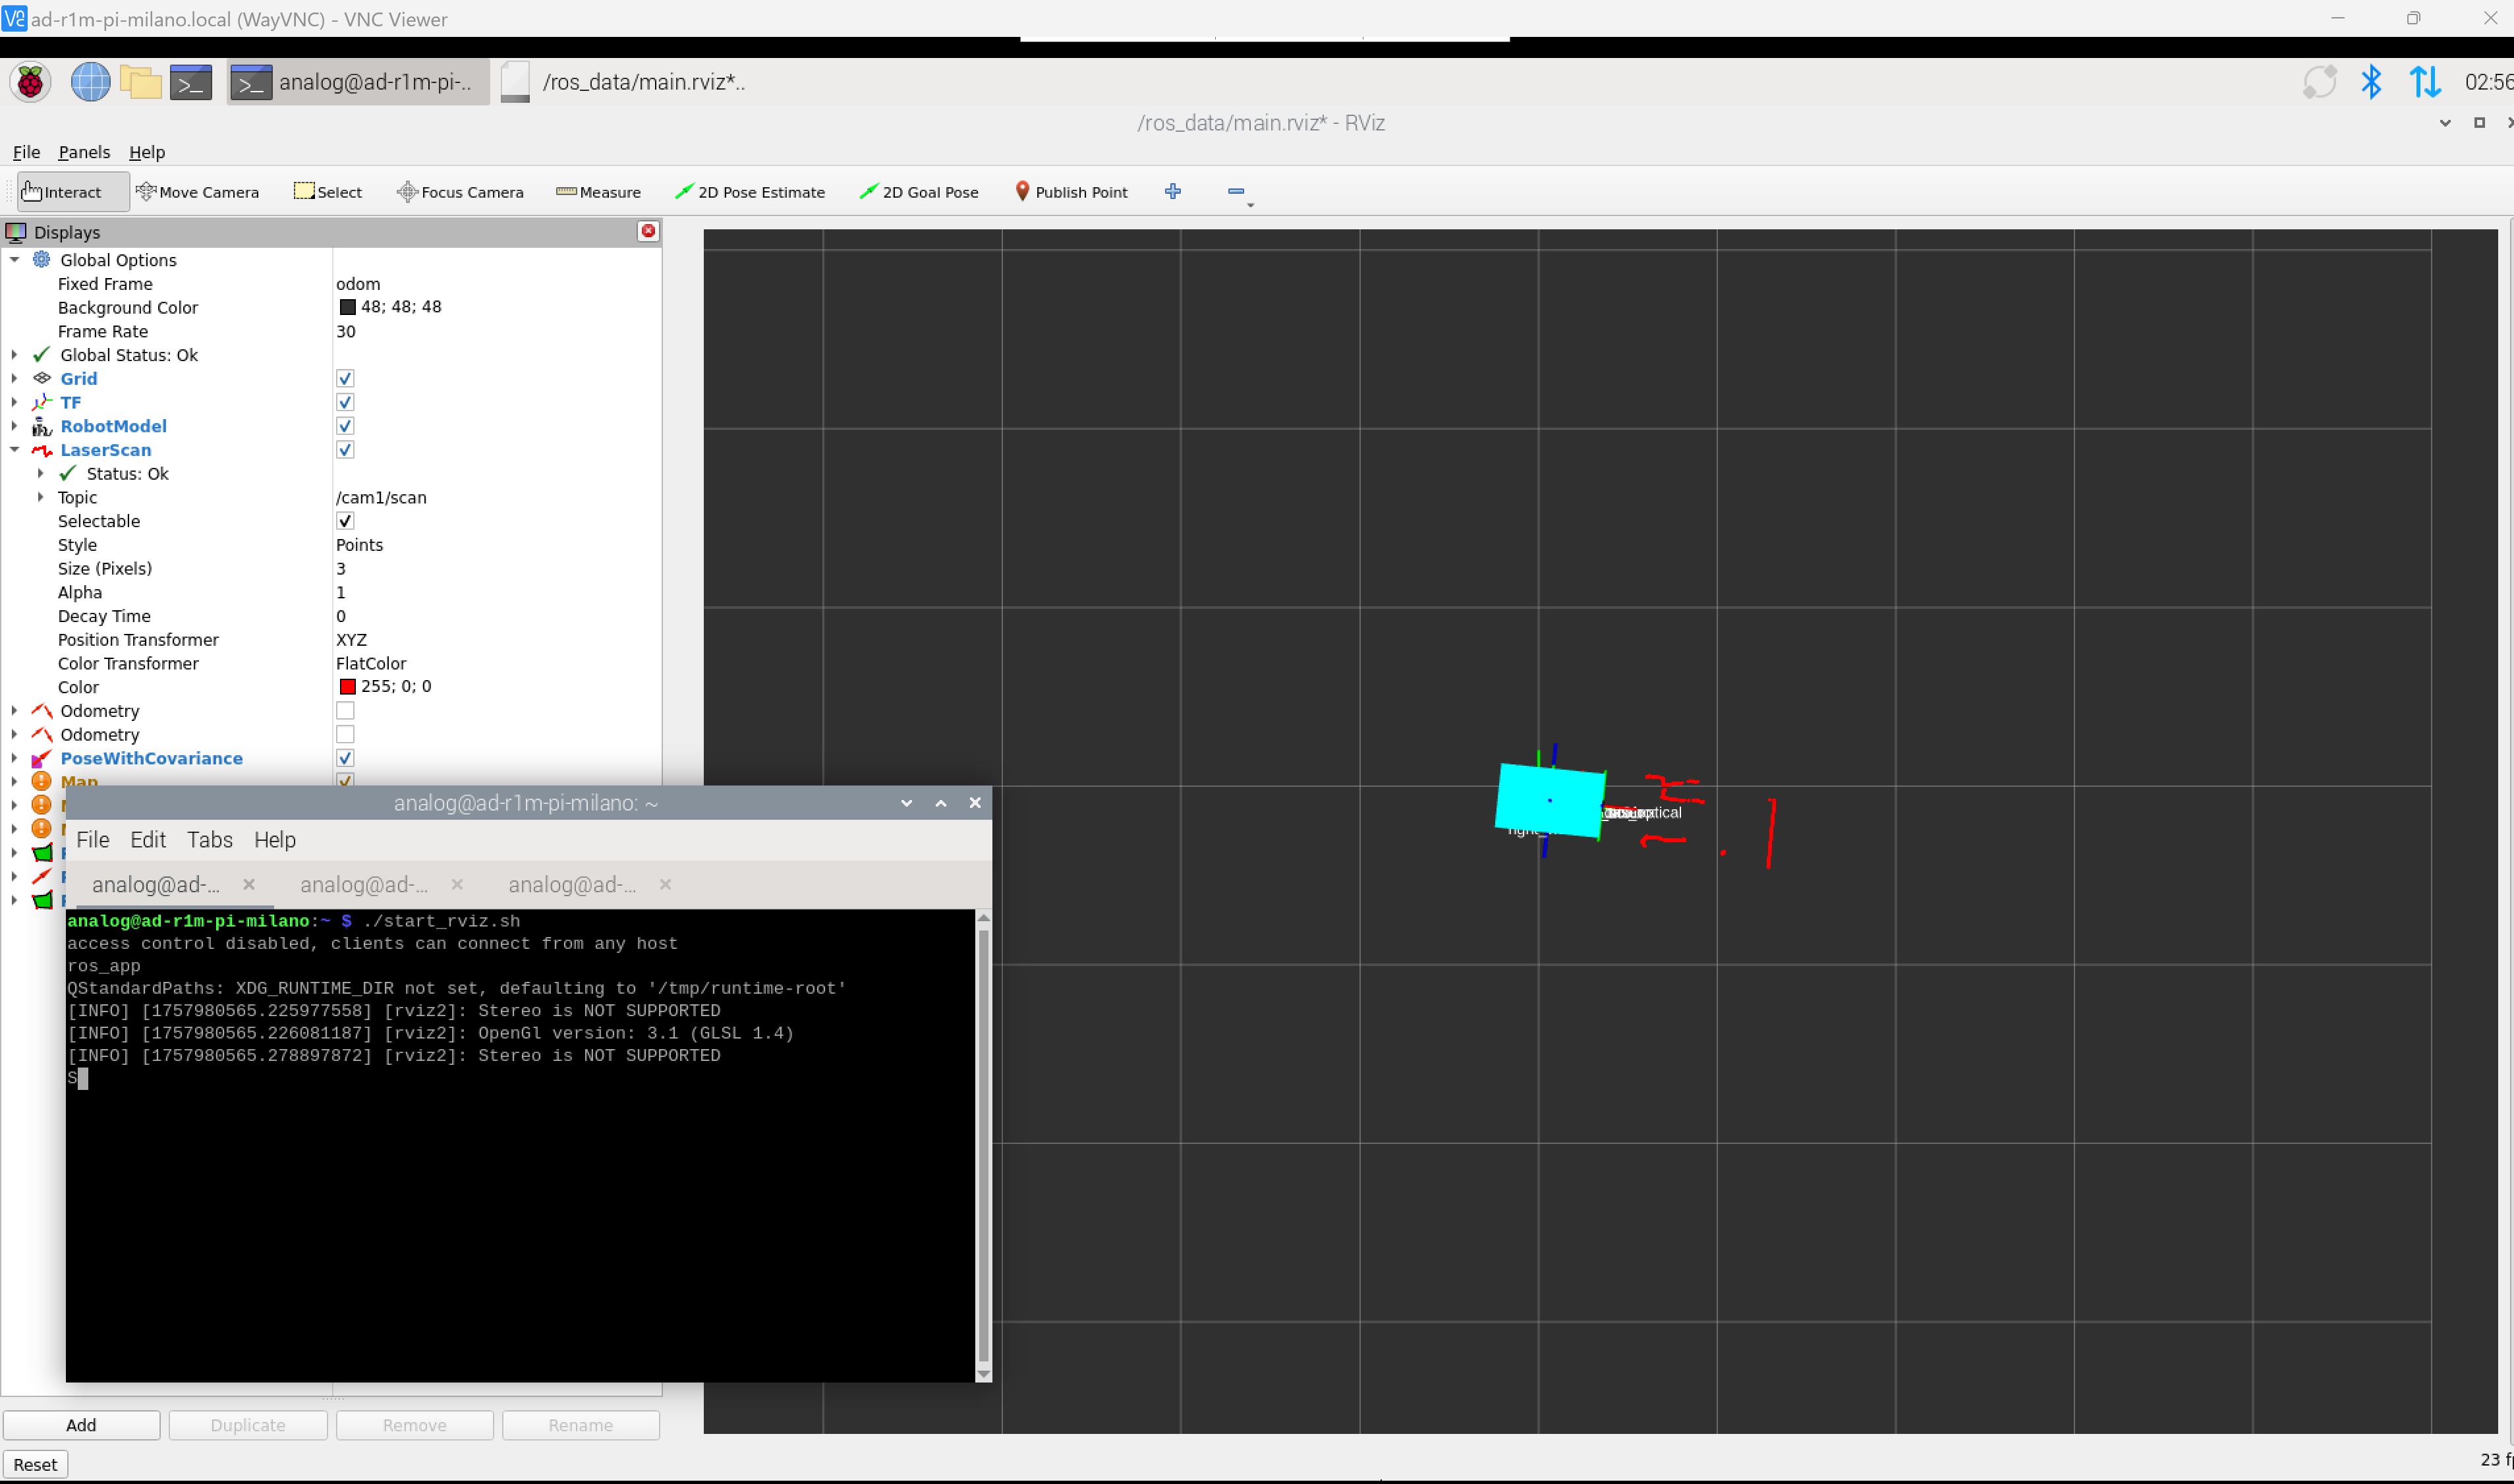This screenshot has height=1484, width=2514.
Task: Open the Raspberry Pi main menu
Action: tap(30, 82)
